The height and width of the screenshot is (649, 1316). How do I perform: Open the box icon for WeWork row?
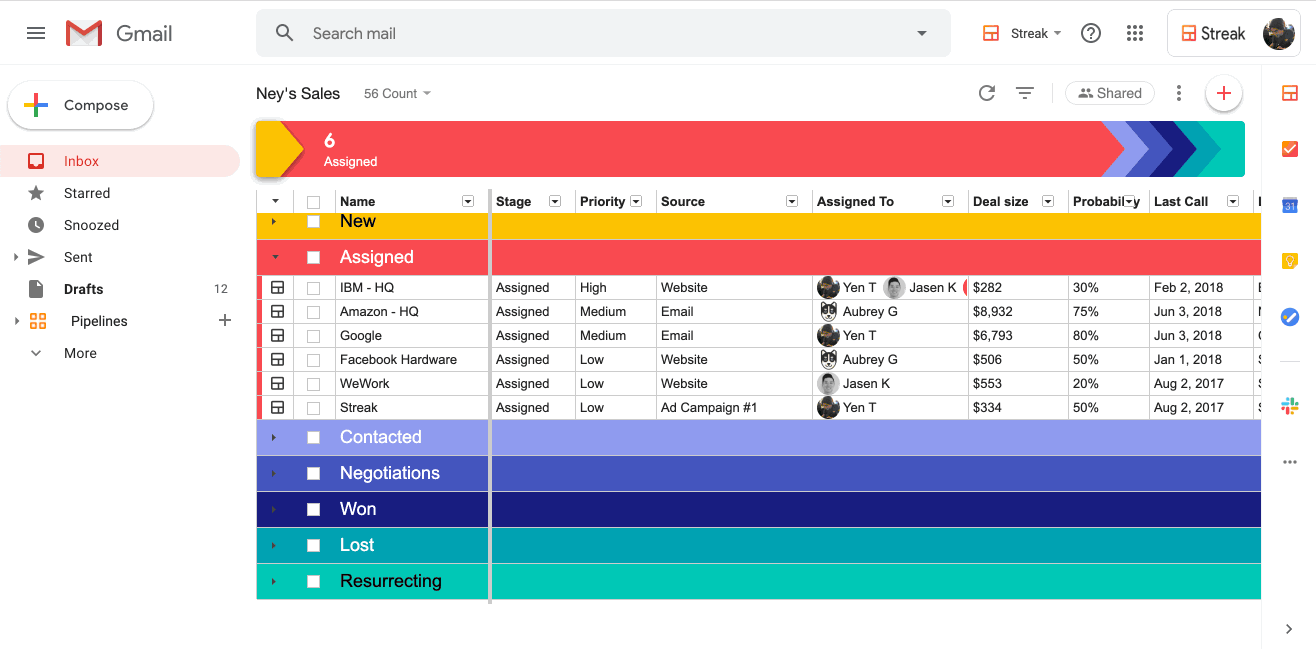[x=278, y=383]
